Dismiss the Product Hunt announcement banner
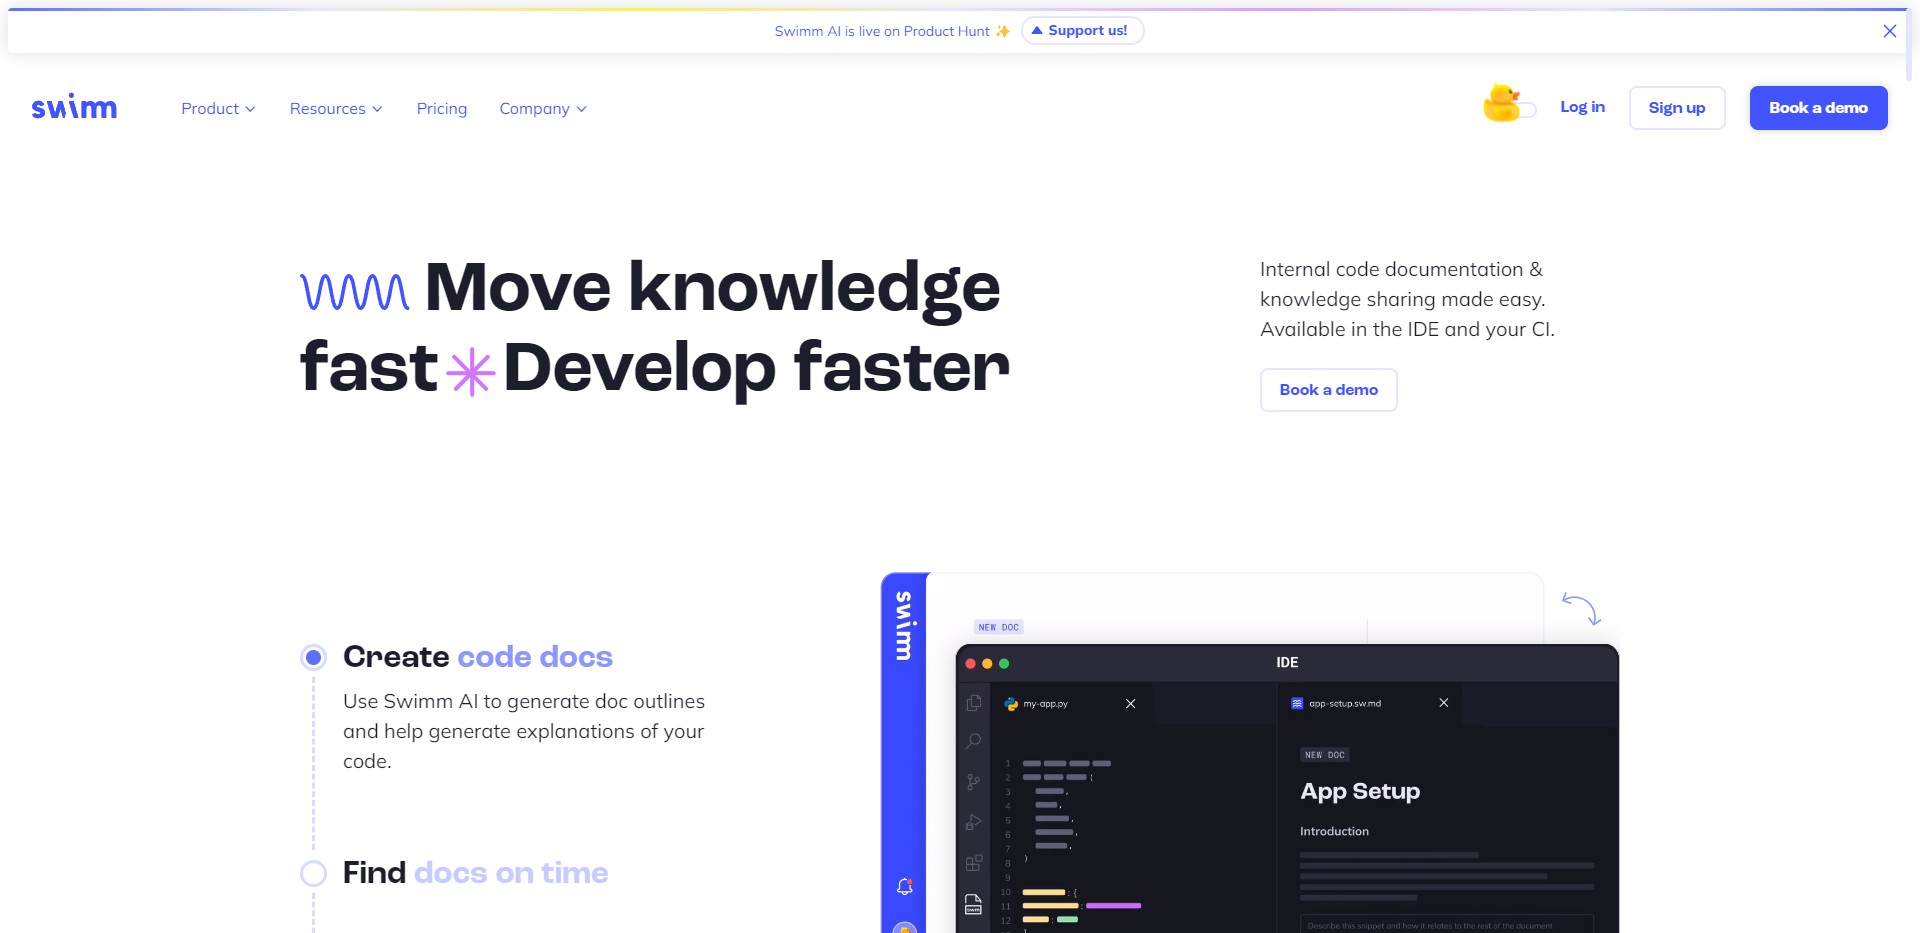Screen dimensions: 1920x933 tap(1890, 30)
